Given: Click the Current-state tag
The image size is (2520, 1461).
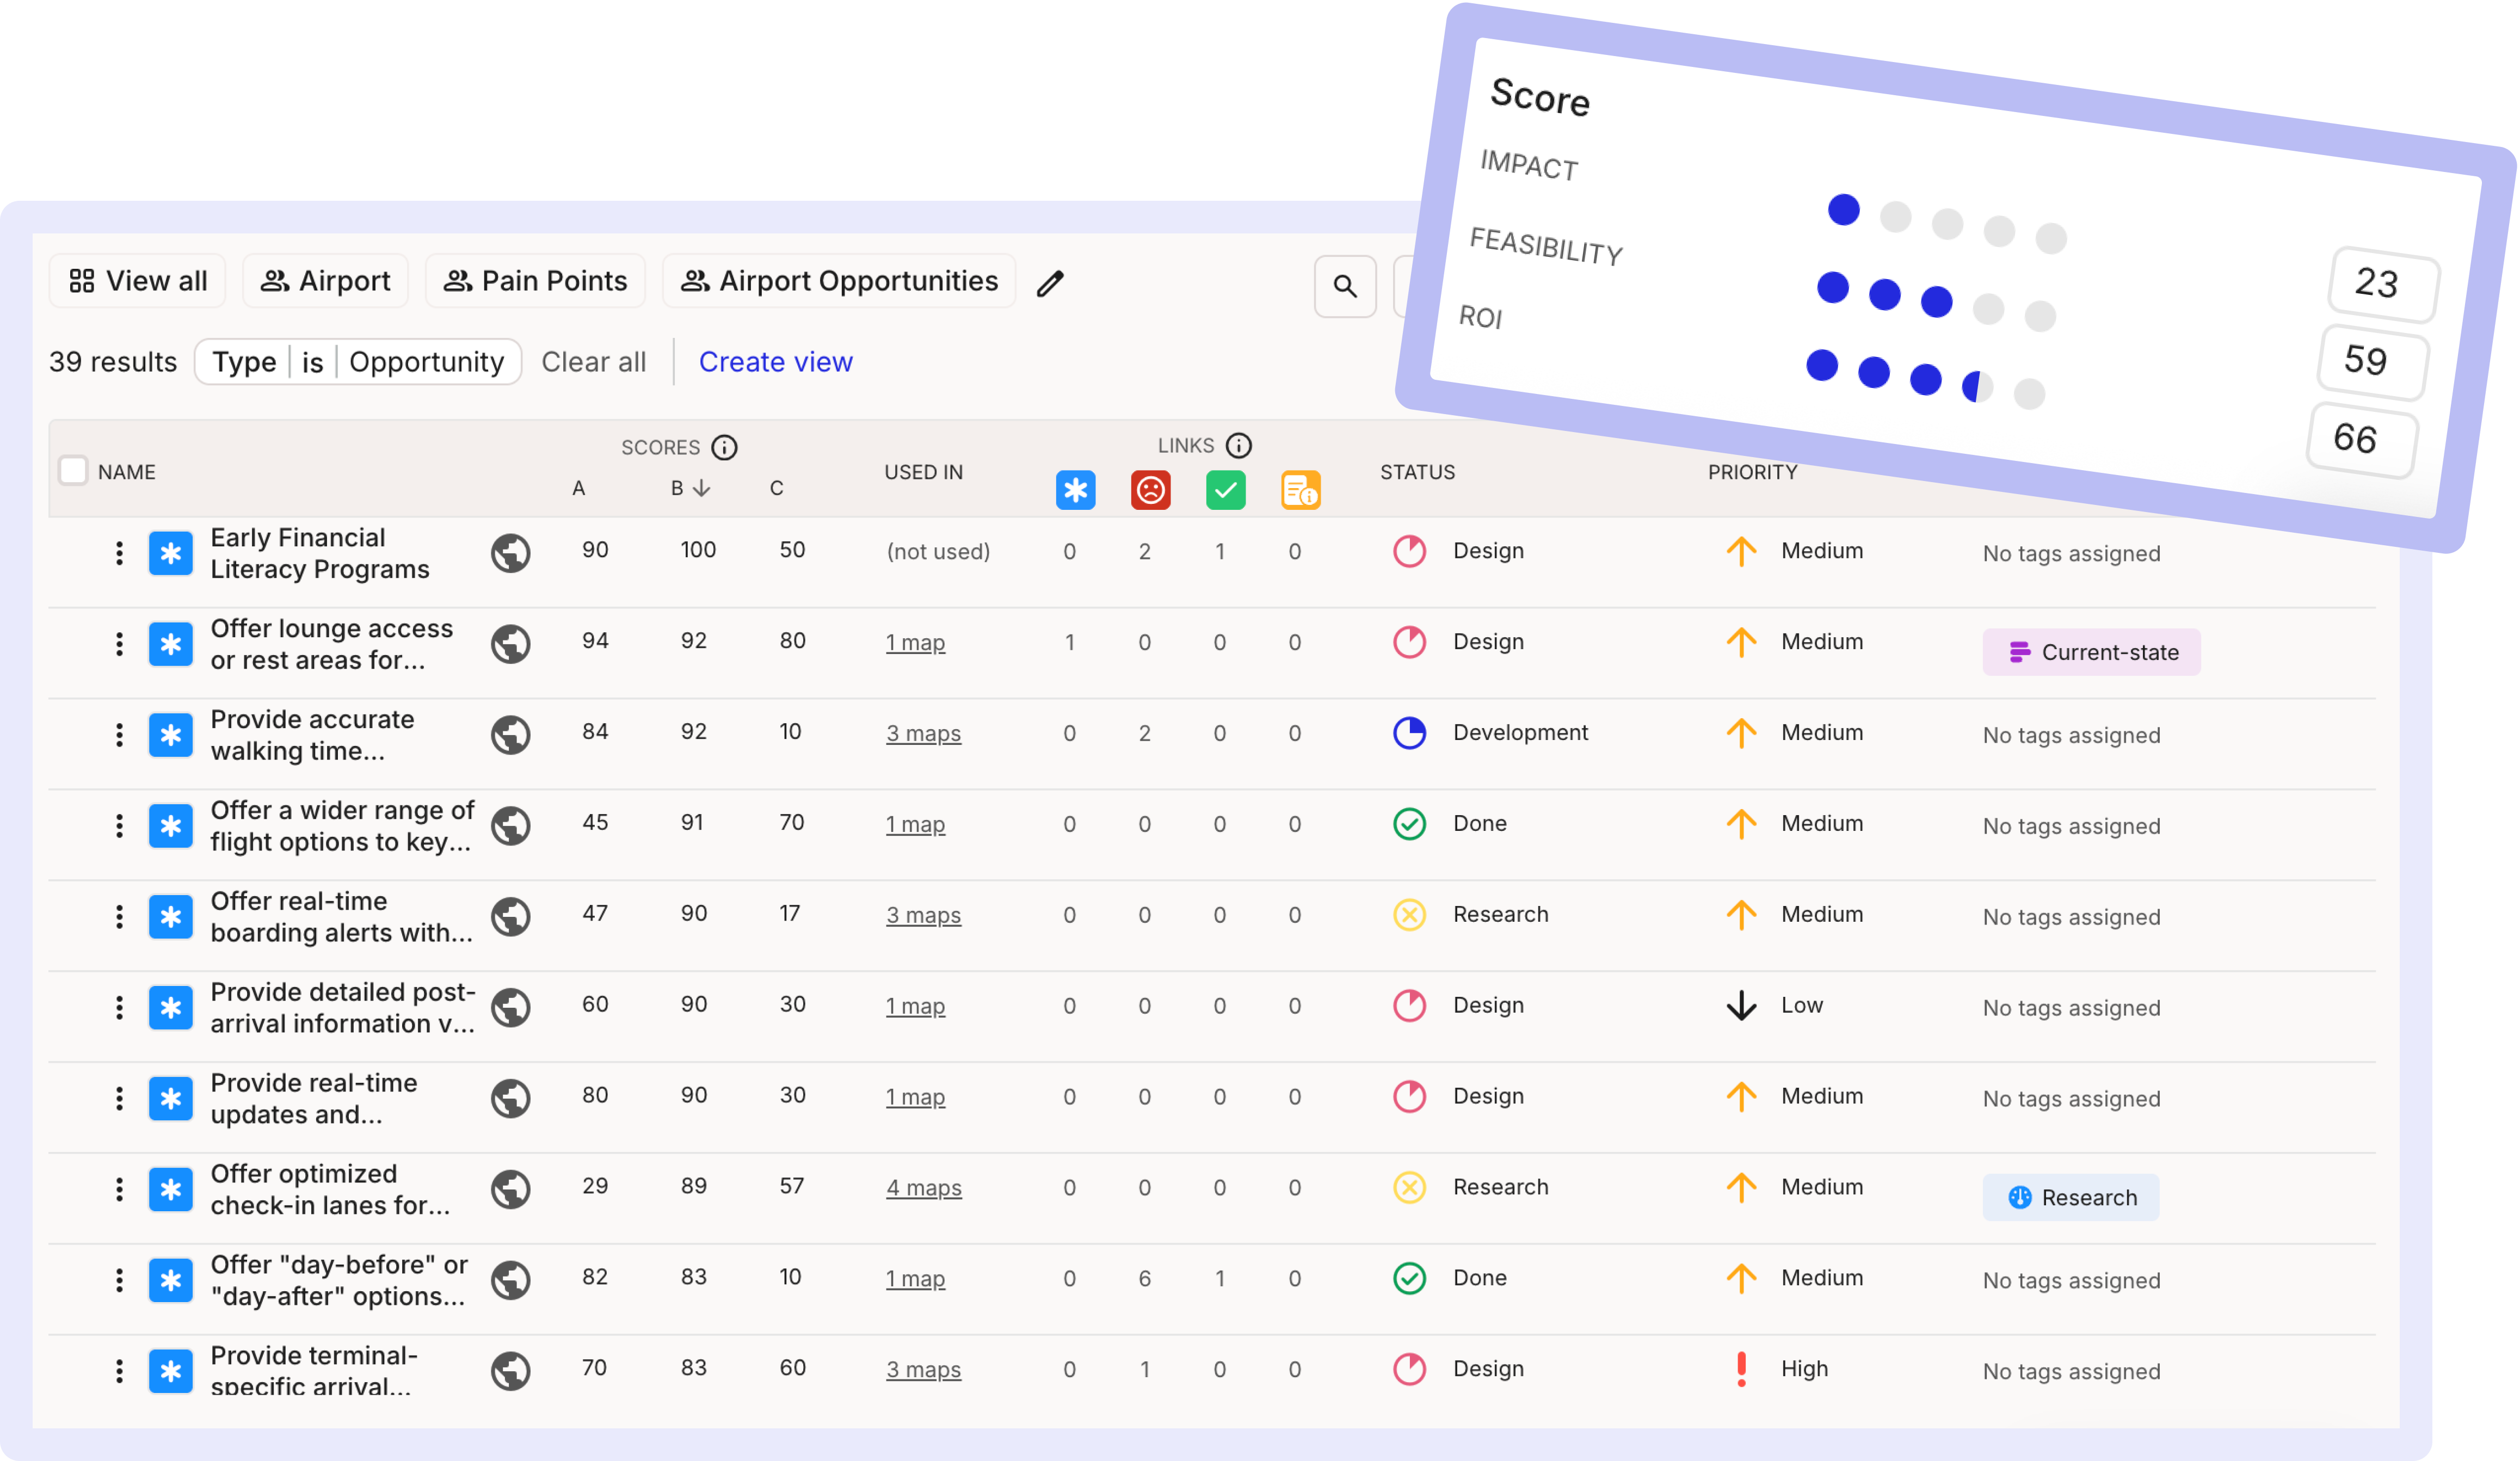Looking at the screenshot, I should (2091, 652).
